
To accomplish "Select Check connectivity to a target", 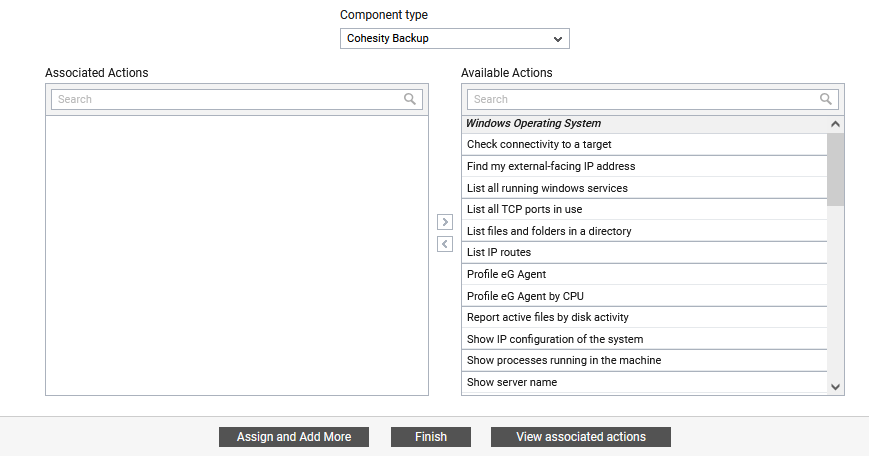I will tap(645, 144).
